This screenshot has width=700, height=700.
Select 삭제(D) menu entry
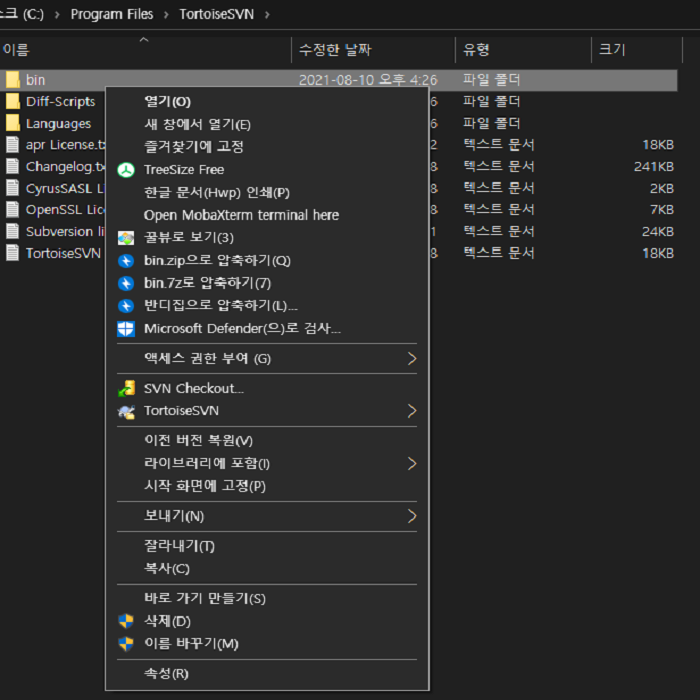click(x=267, y=621)
